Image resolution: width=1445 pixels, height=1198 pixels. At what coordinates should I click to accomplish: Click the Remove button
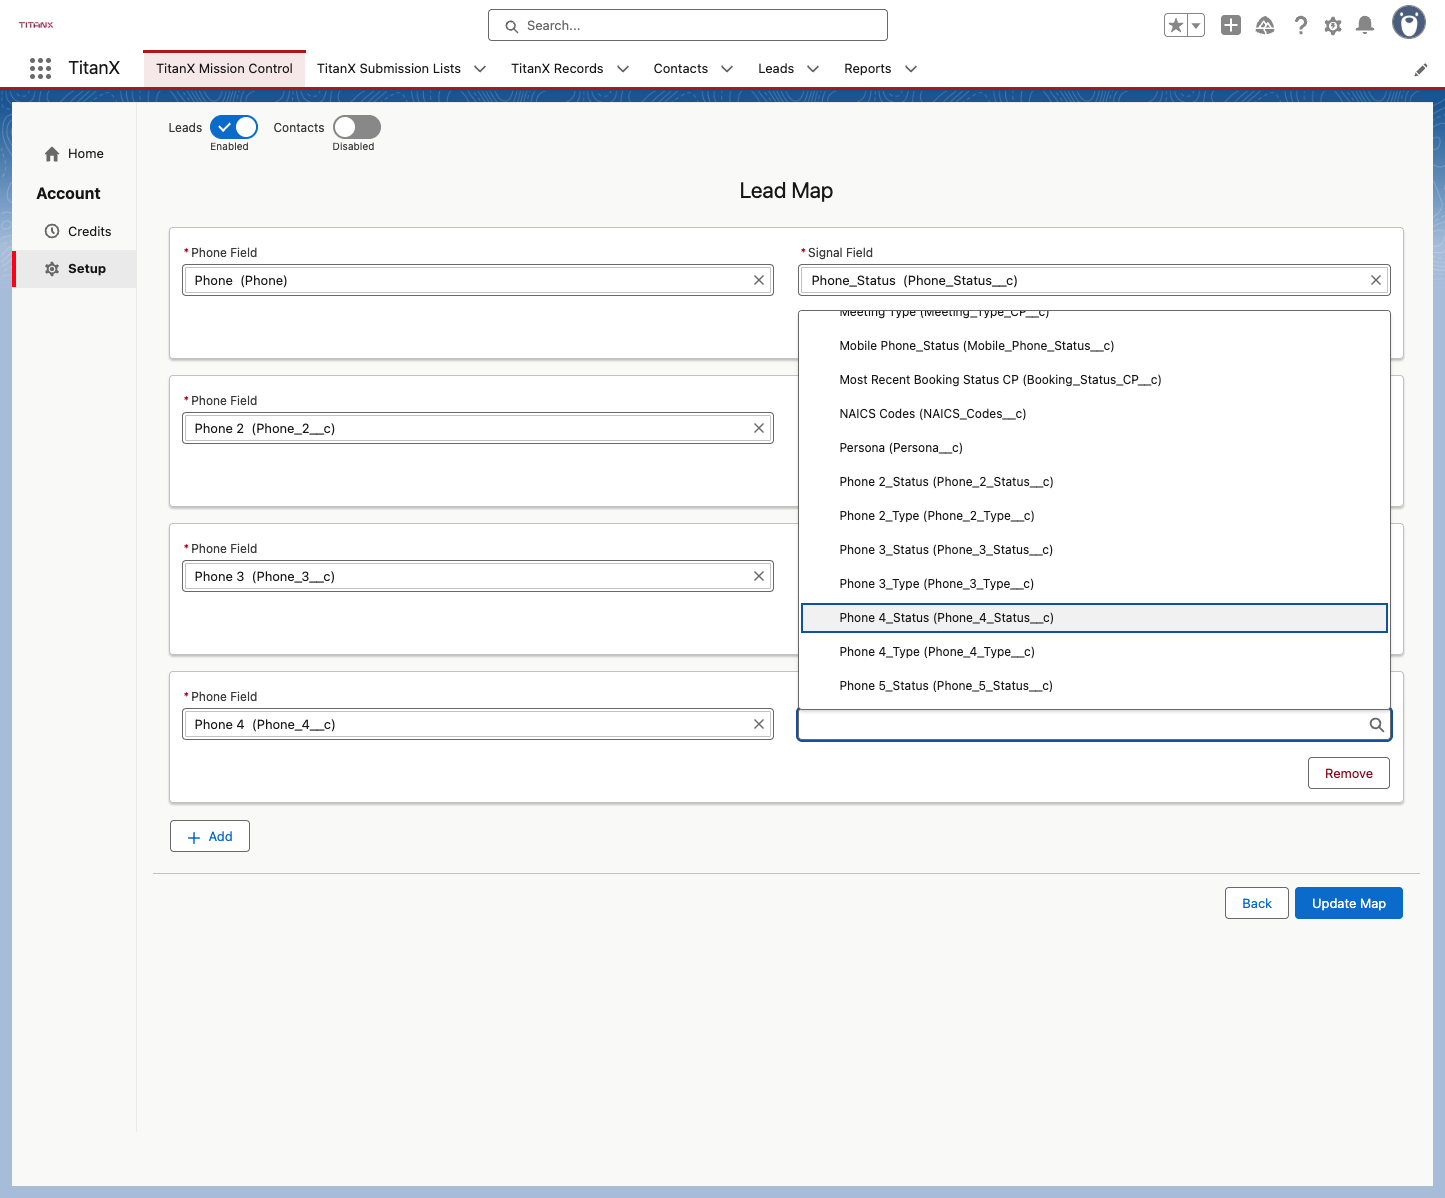[1349, 773]
